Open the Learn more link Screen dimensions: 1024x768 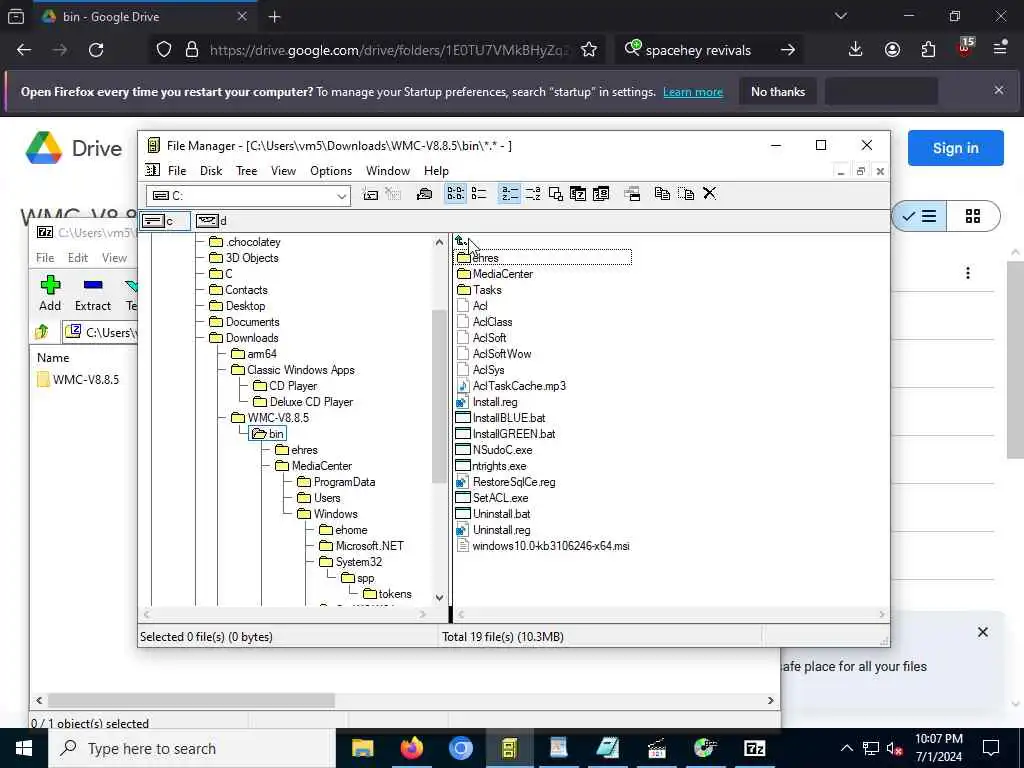(693, 92)
